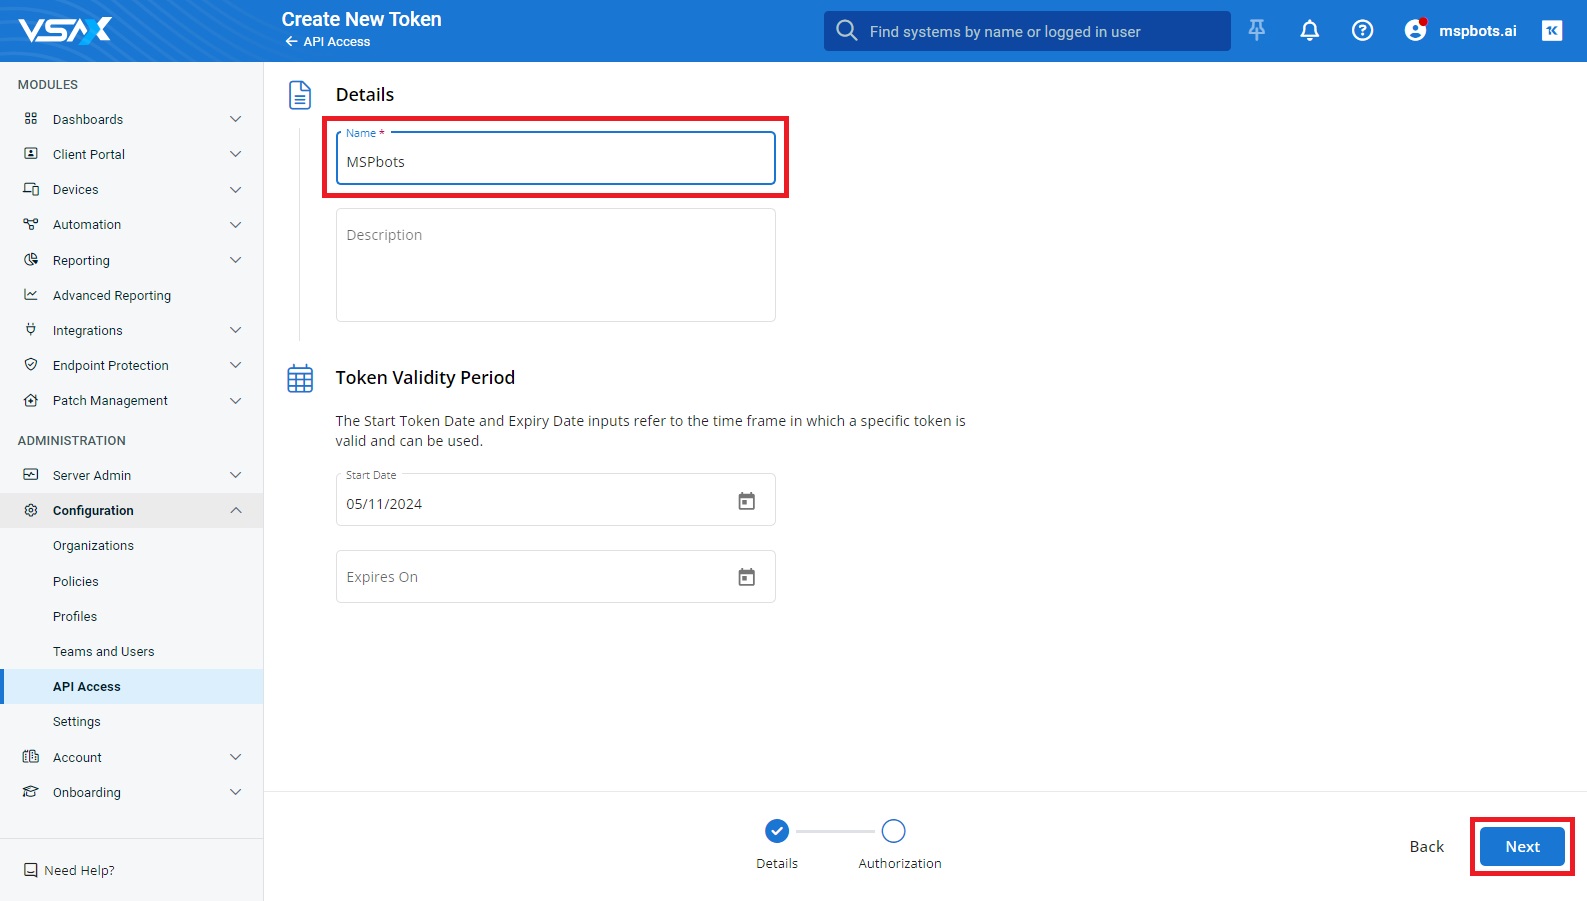1587x901 pixels.
Task: Go to Advanced Reporting
Action: click(x=112, y=296)
